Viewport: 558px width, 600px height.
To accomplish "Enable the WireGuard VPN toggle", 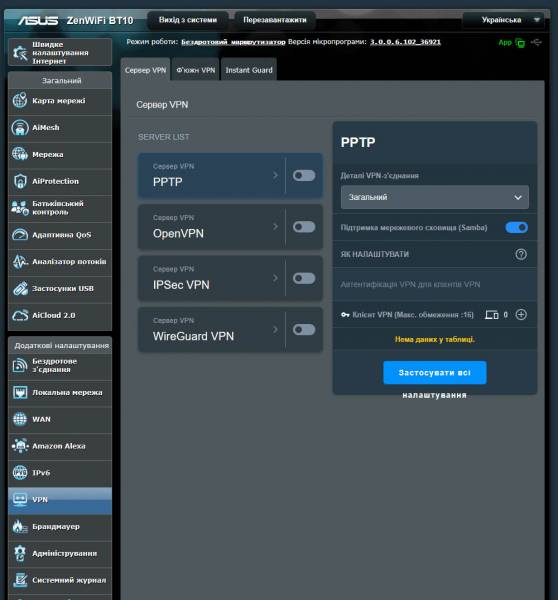I will pyautogui.click(x=304, y=329).
